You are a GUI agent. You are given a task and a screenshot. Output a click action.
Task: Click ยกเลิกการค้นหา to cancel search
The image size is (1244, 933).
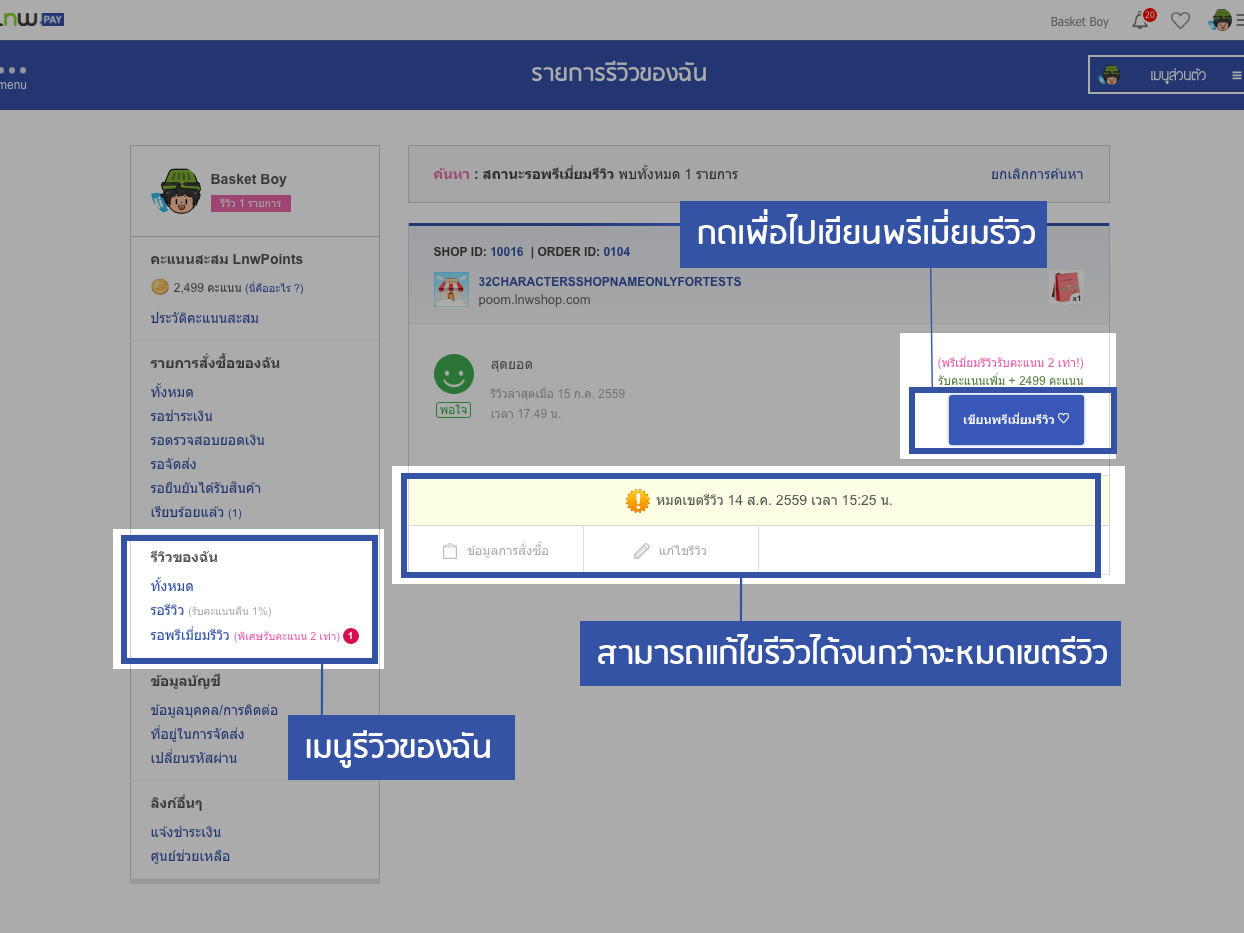pyautogui.click(x=1036, y=174)
